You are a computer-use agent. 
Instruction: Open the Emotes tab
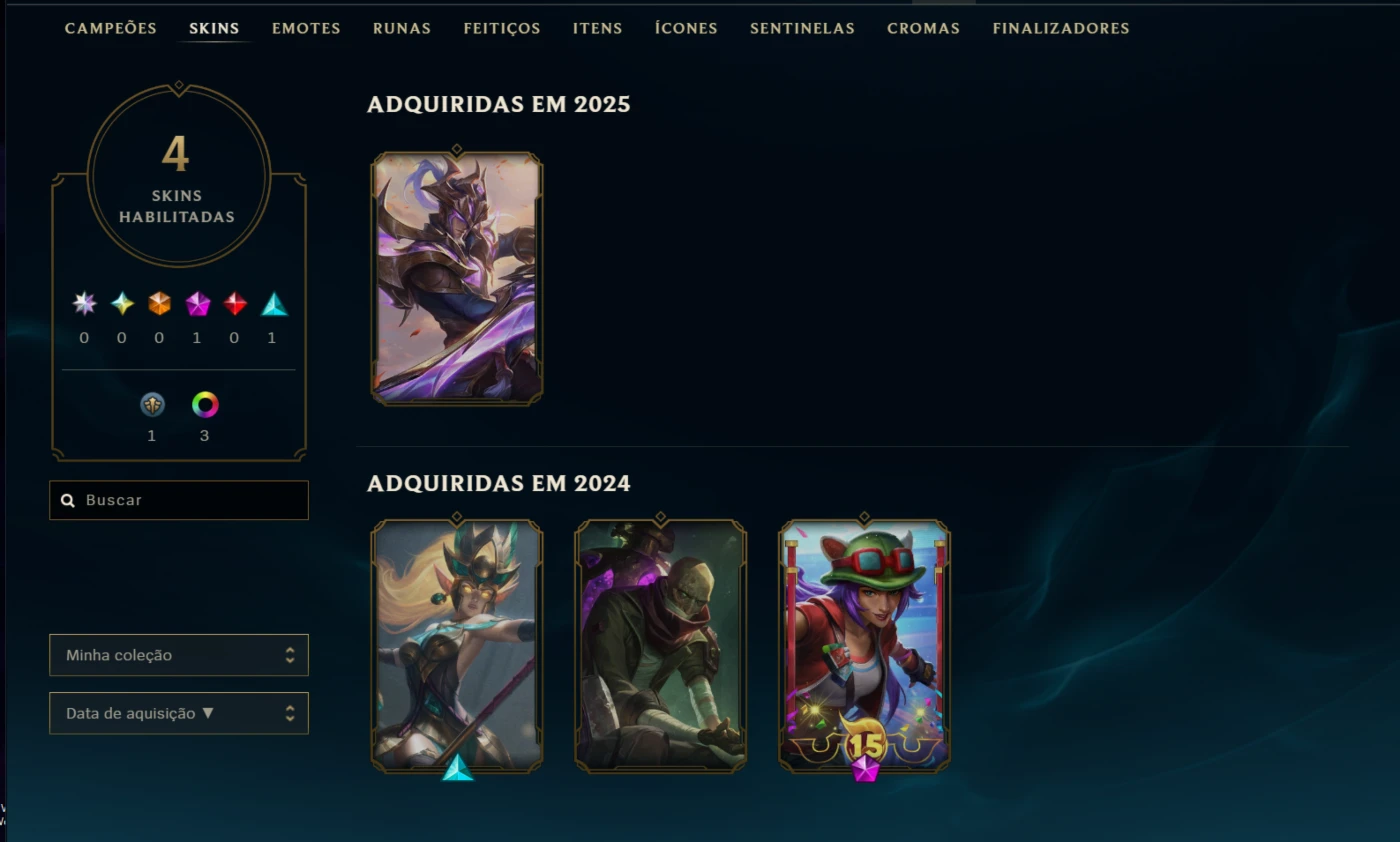pyautogui.click(x=306, y=28)
